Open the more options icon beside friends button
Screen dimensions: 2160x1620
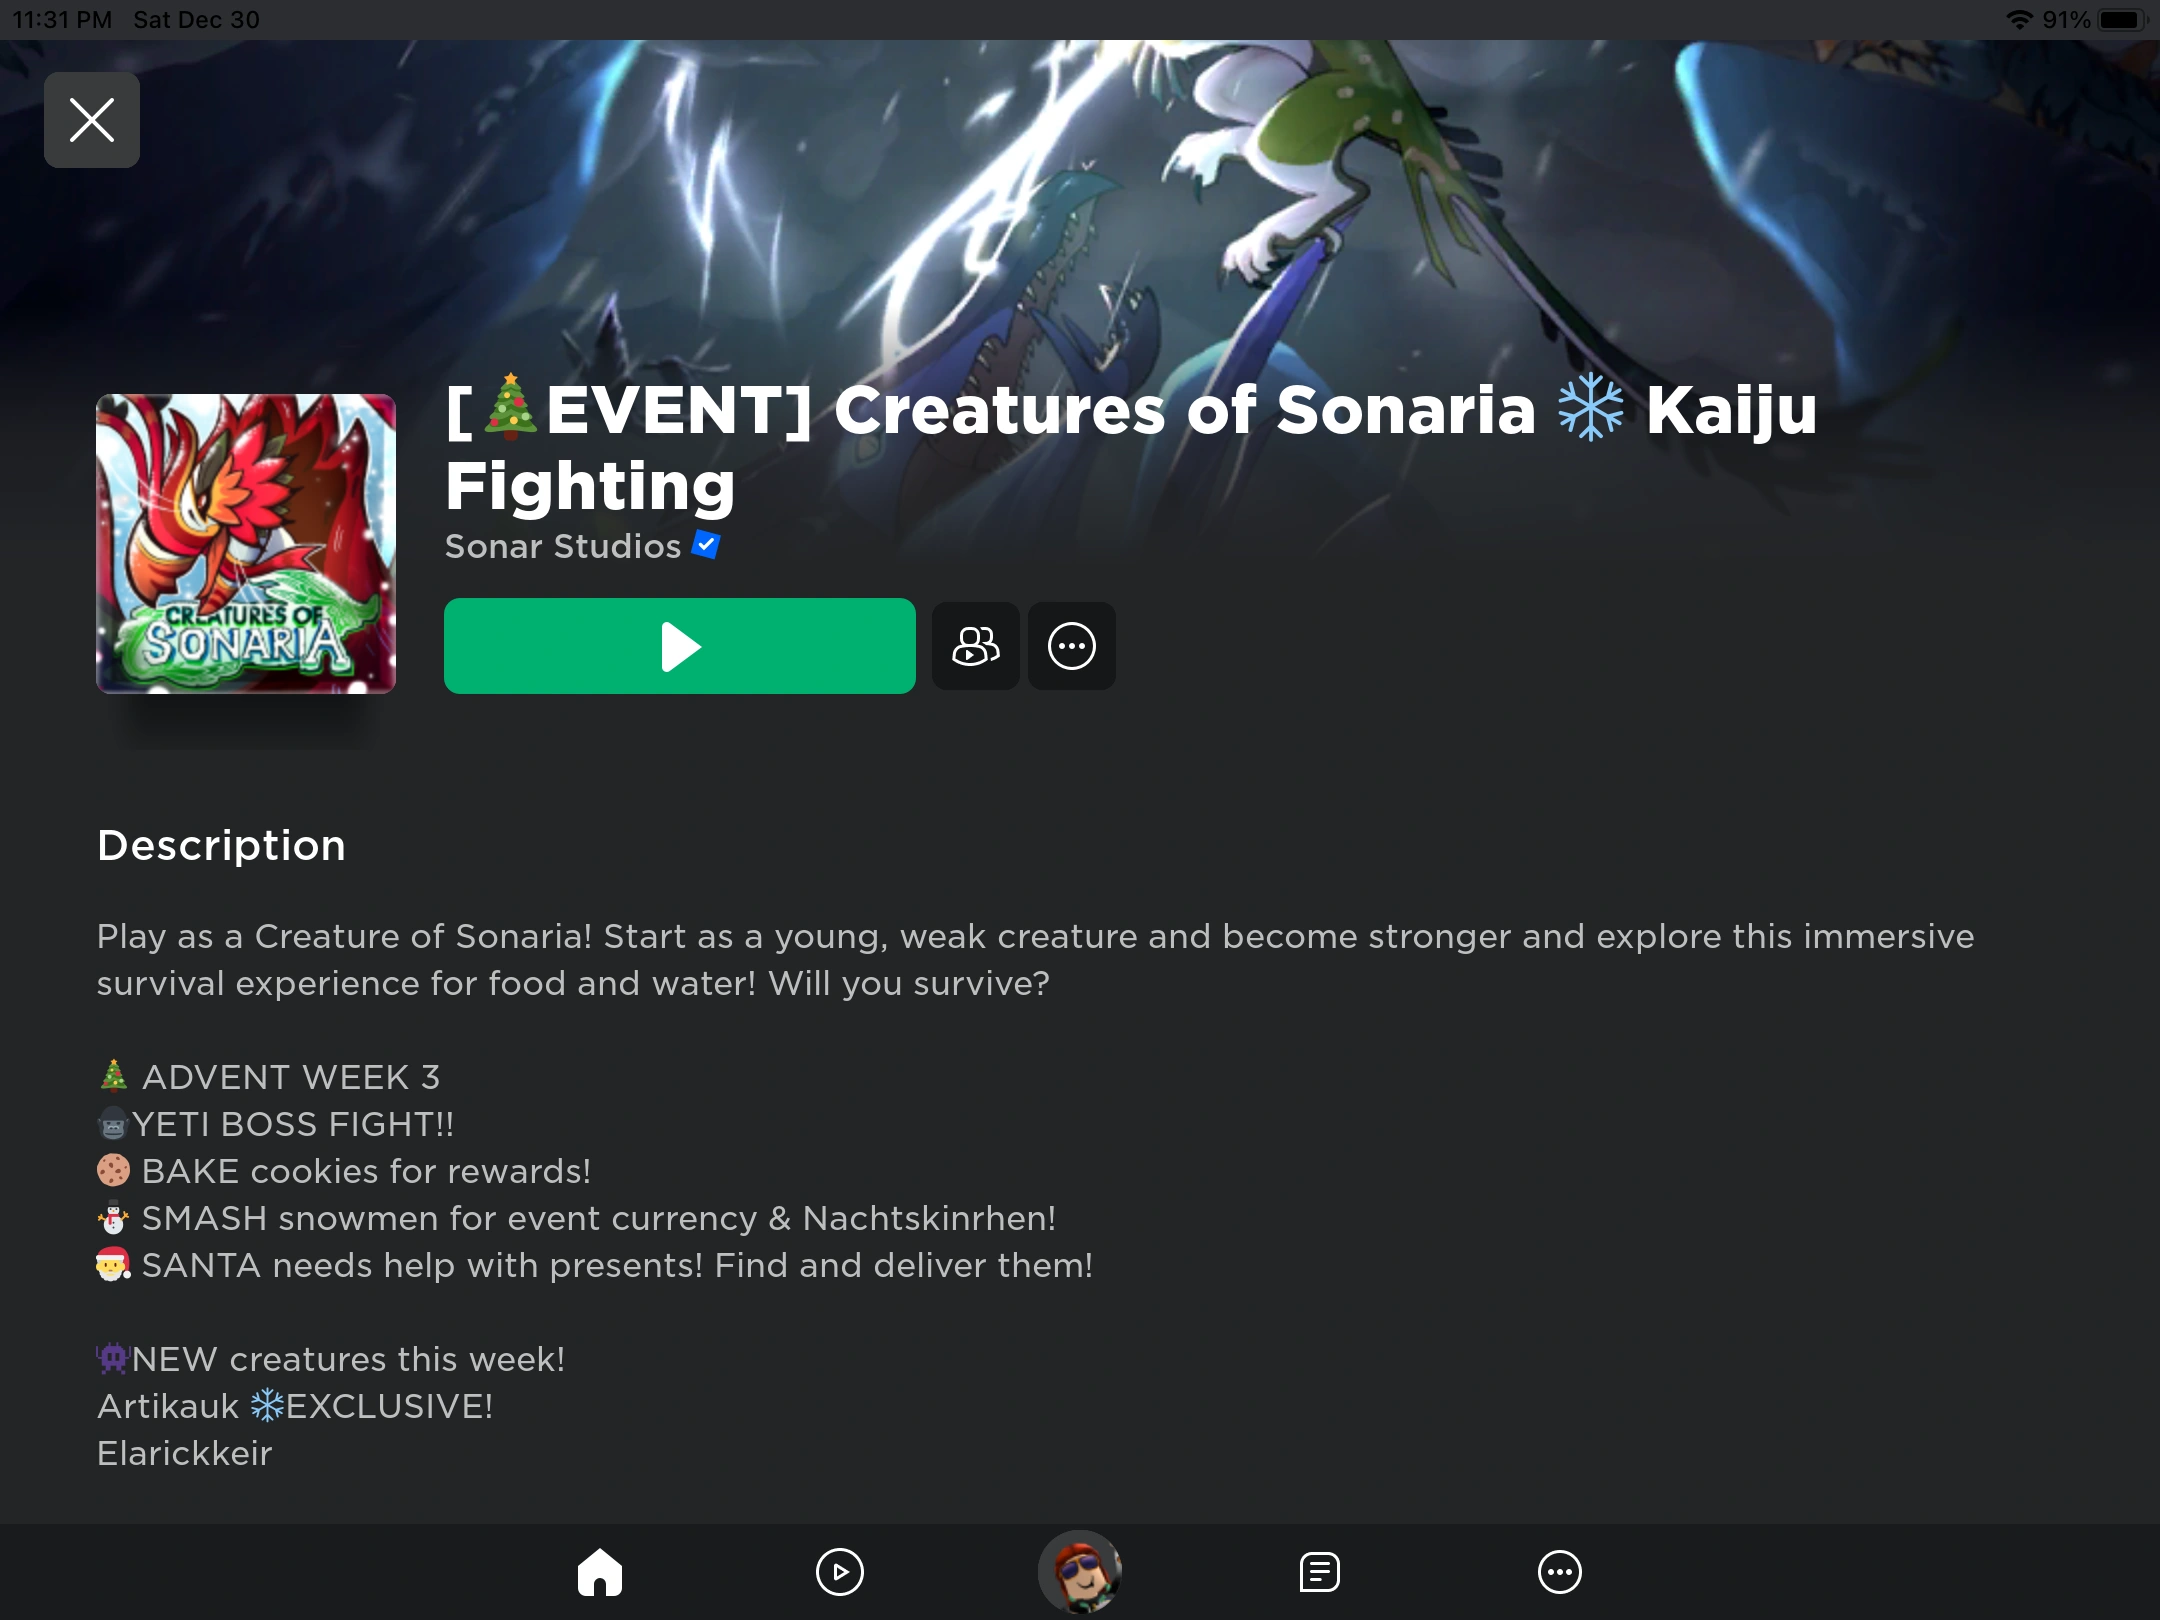tap(1072, 646)
